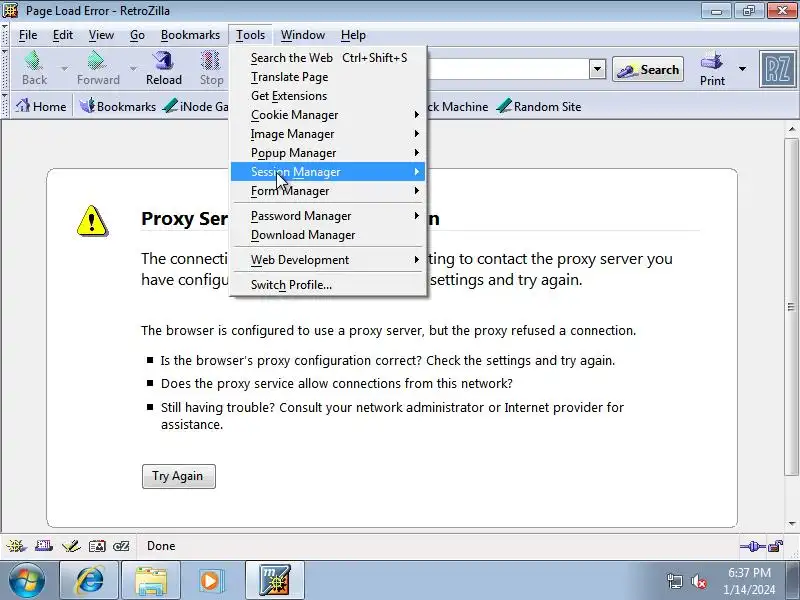Open the File menu
Image resolution: width=800 pixels, height=600 pixels.
pyautogui.click(x=28, y=35)
